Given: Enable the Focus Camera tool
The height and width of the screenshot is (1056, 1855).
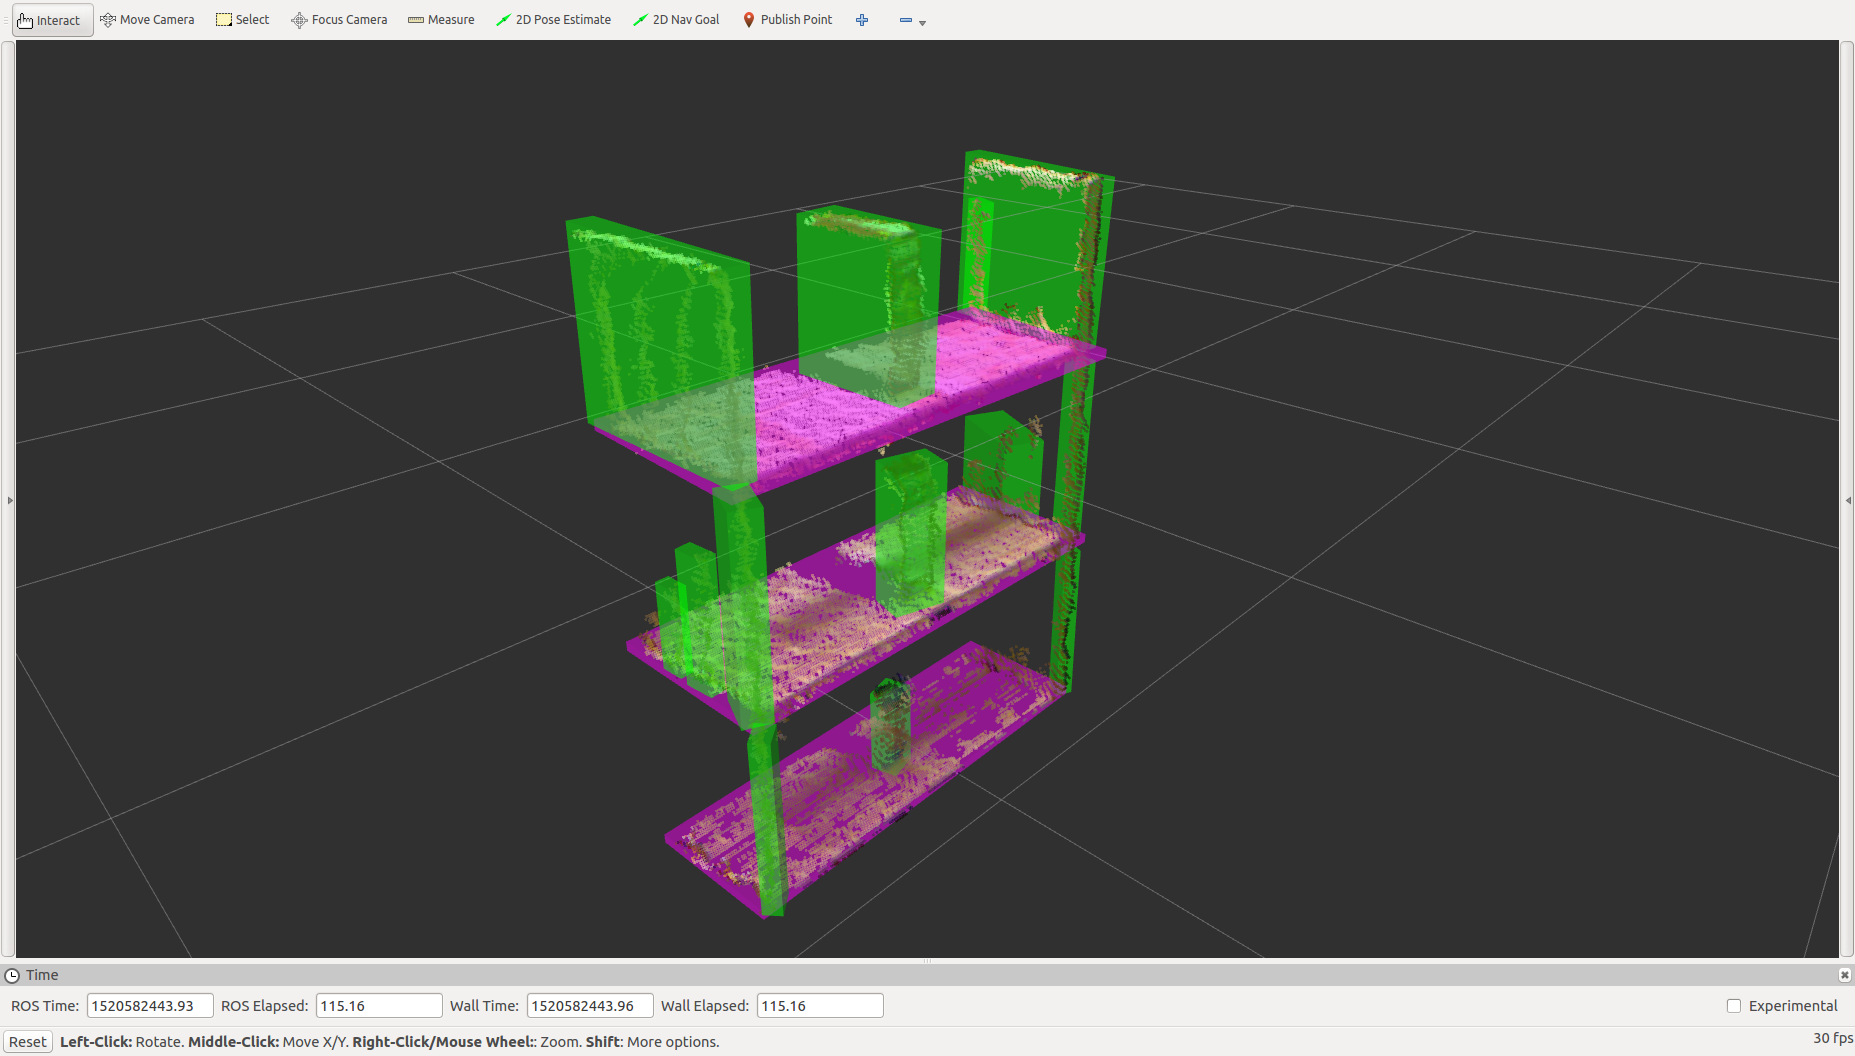Looking at the screenshot, I should point(339,20).
